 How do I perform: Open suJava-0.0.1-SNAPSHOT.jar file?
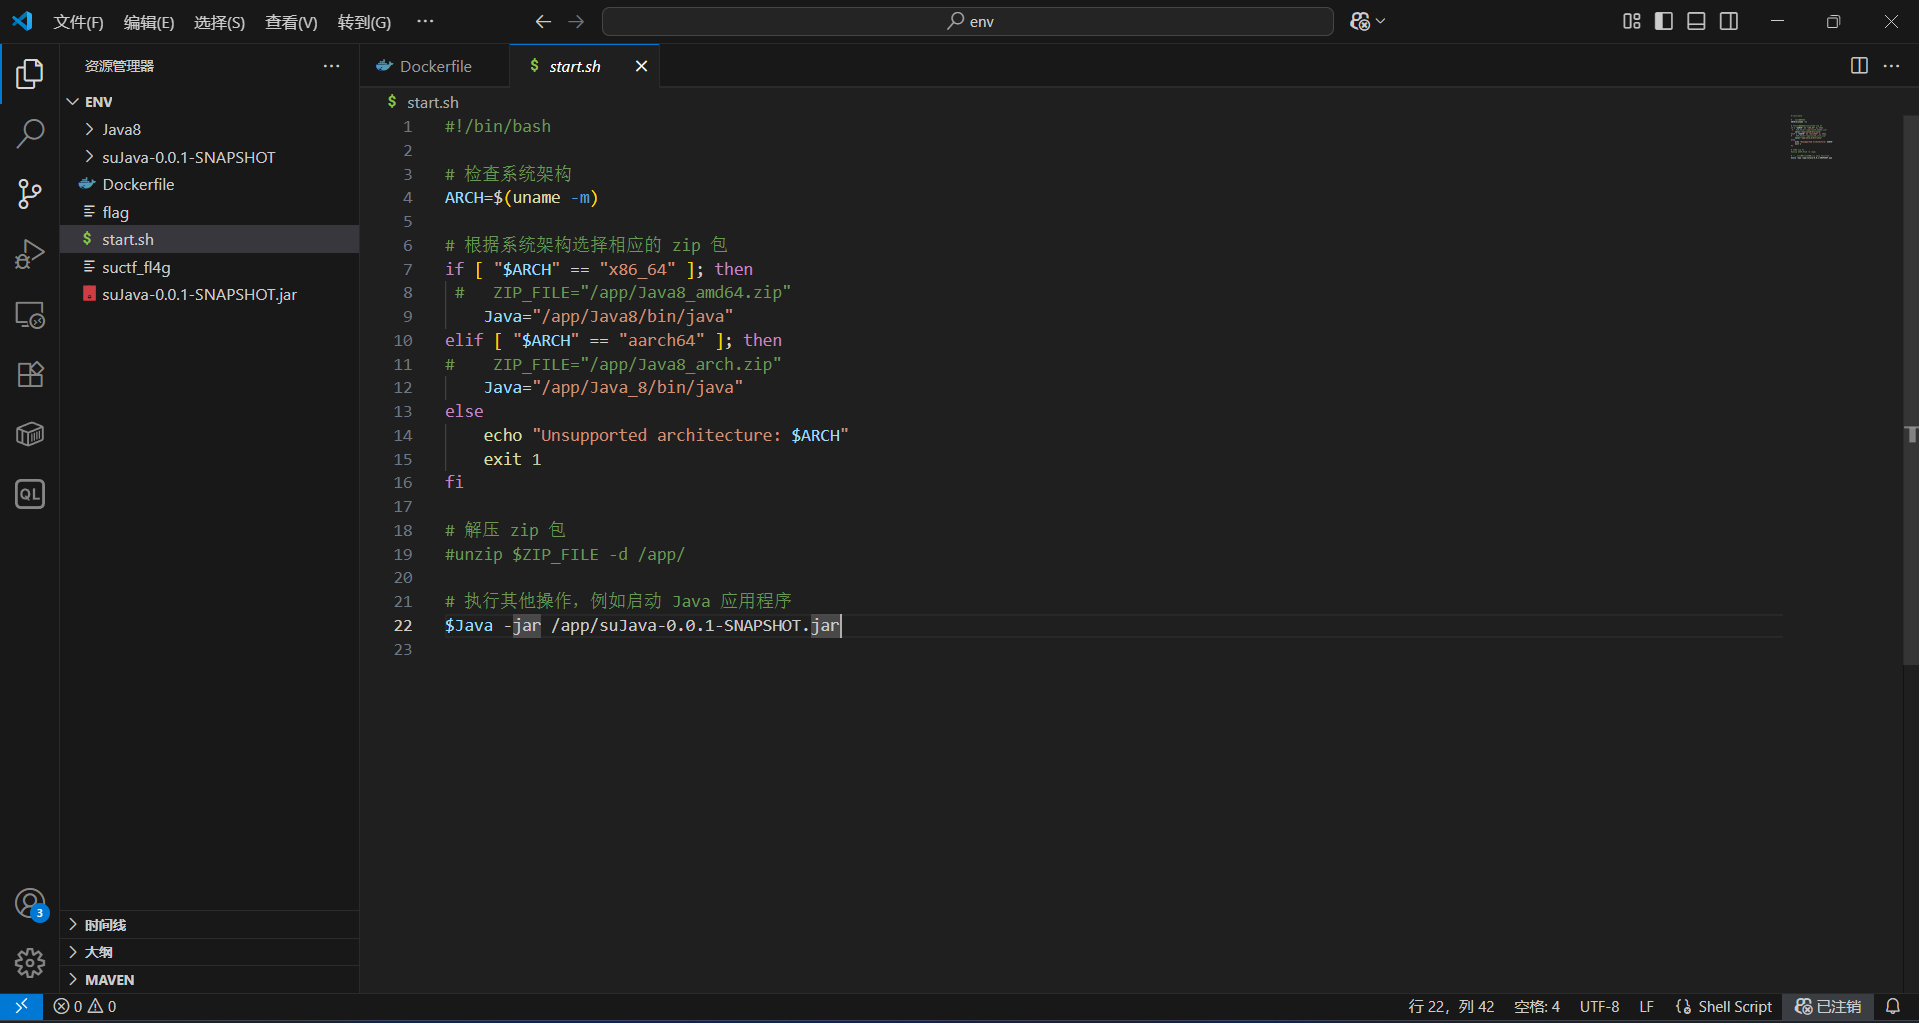[x=210, y=294]
